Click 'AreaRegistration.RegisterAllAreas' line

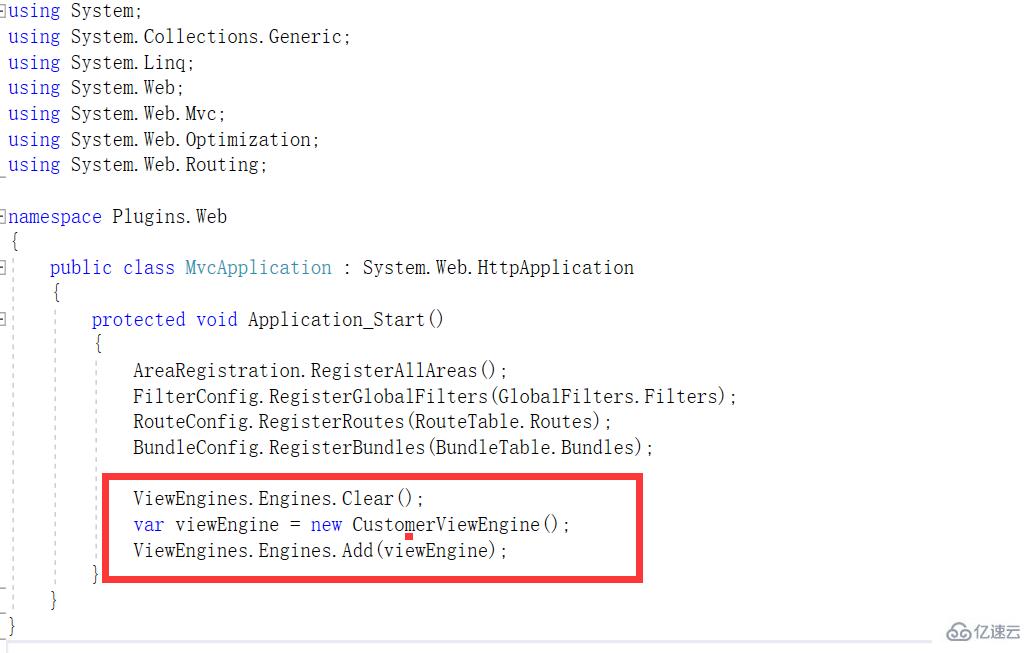(x=320, y=371)
